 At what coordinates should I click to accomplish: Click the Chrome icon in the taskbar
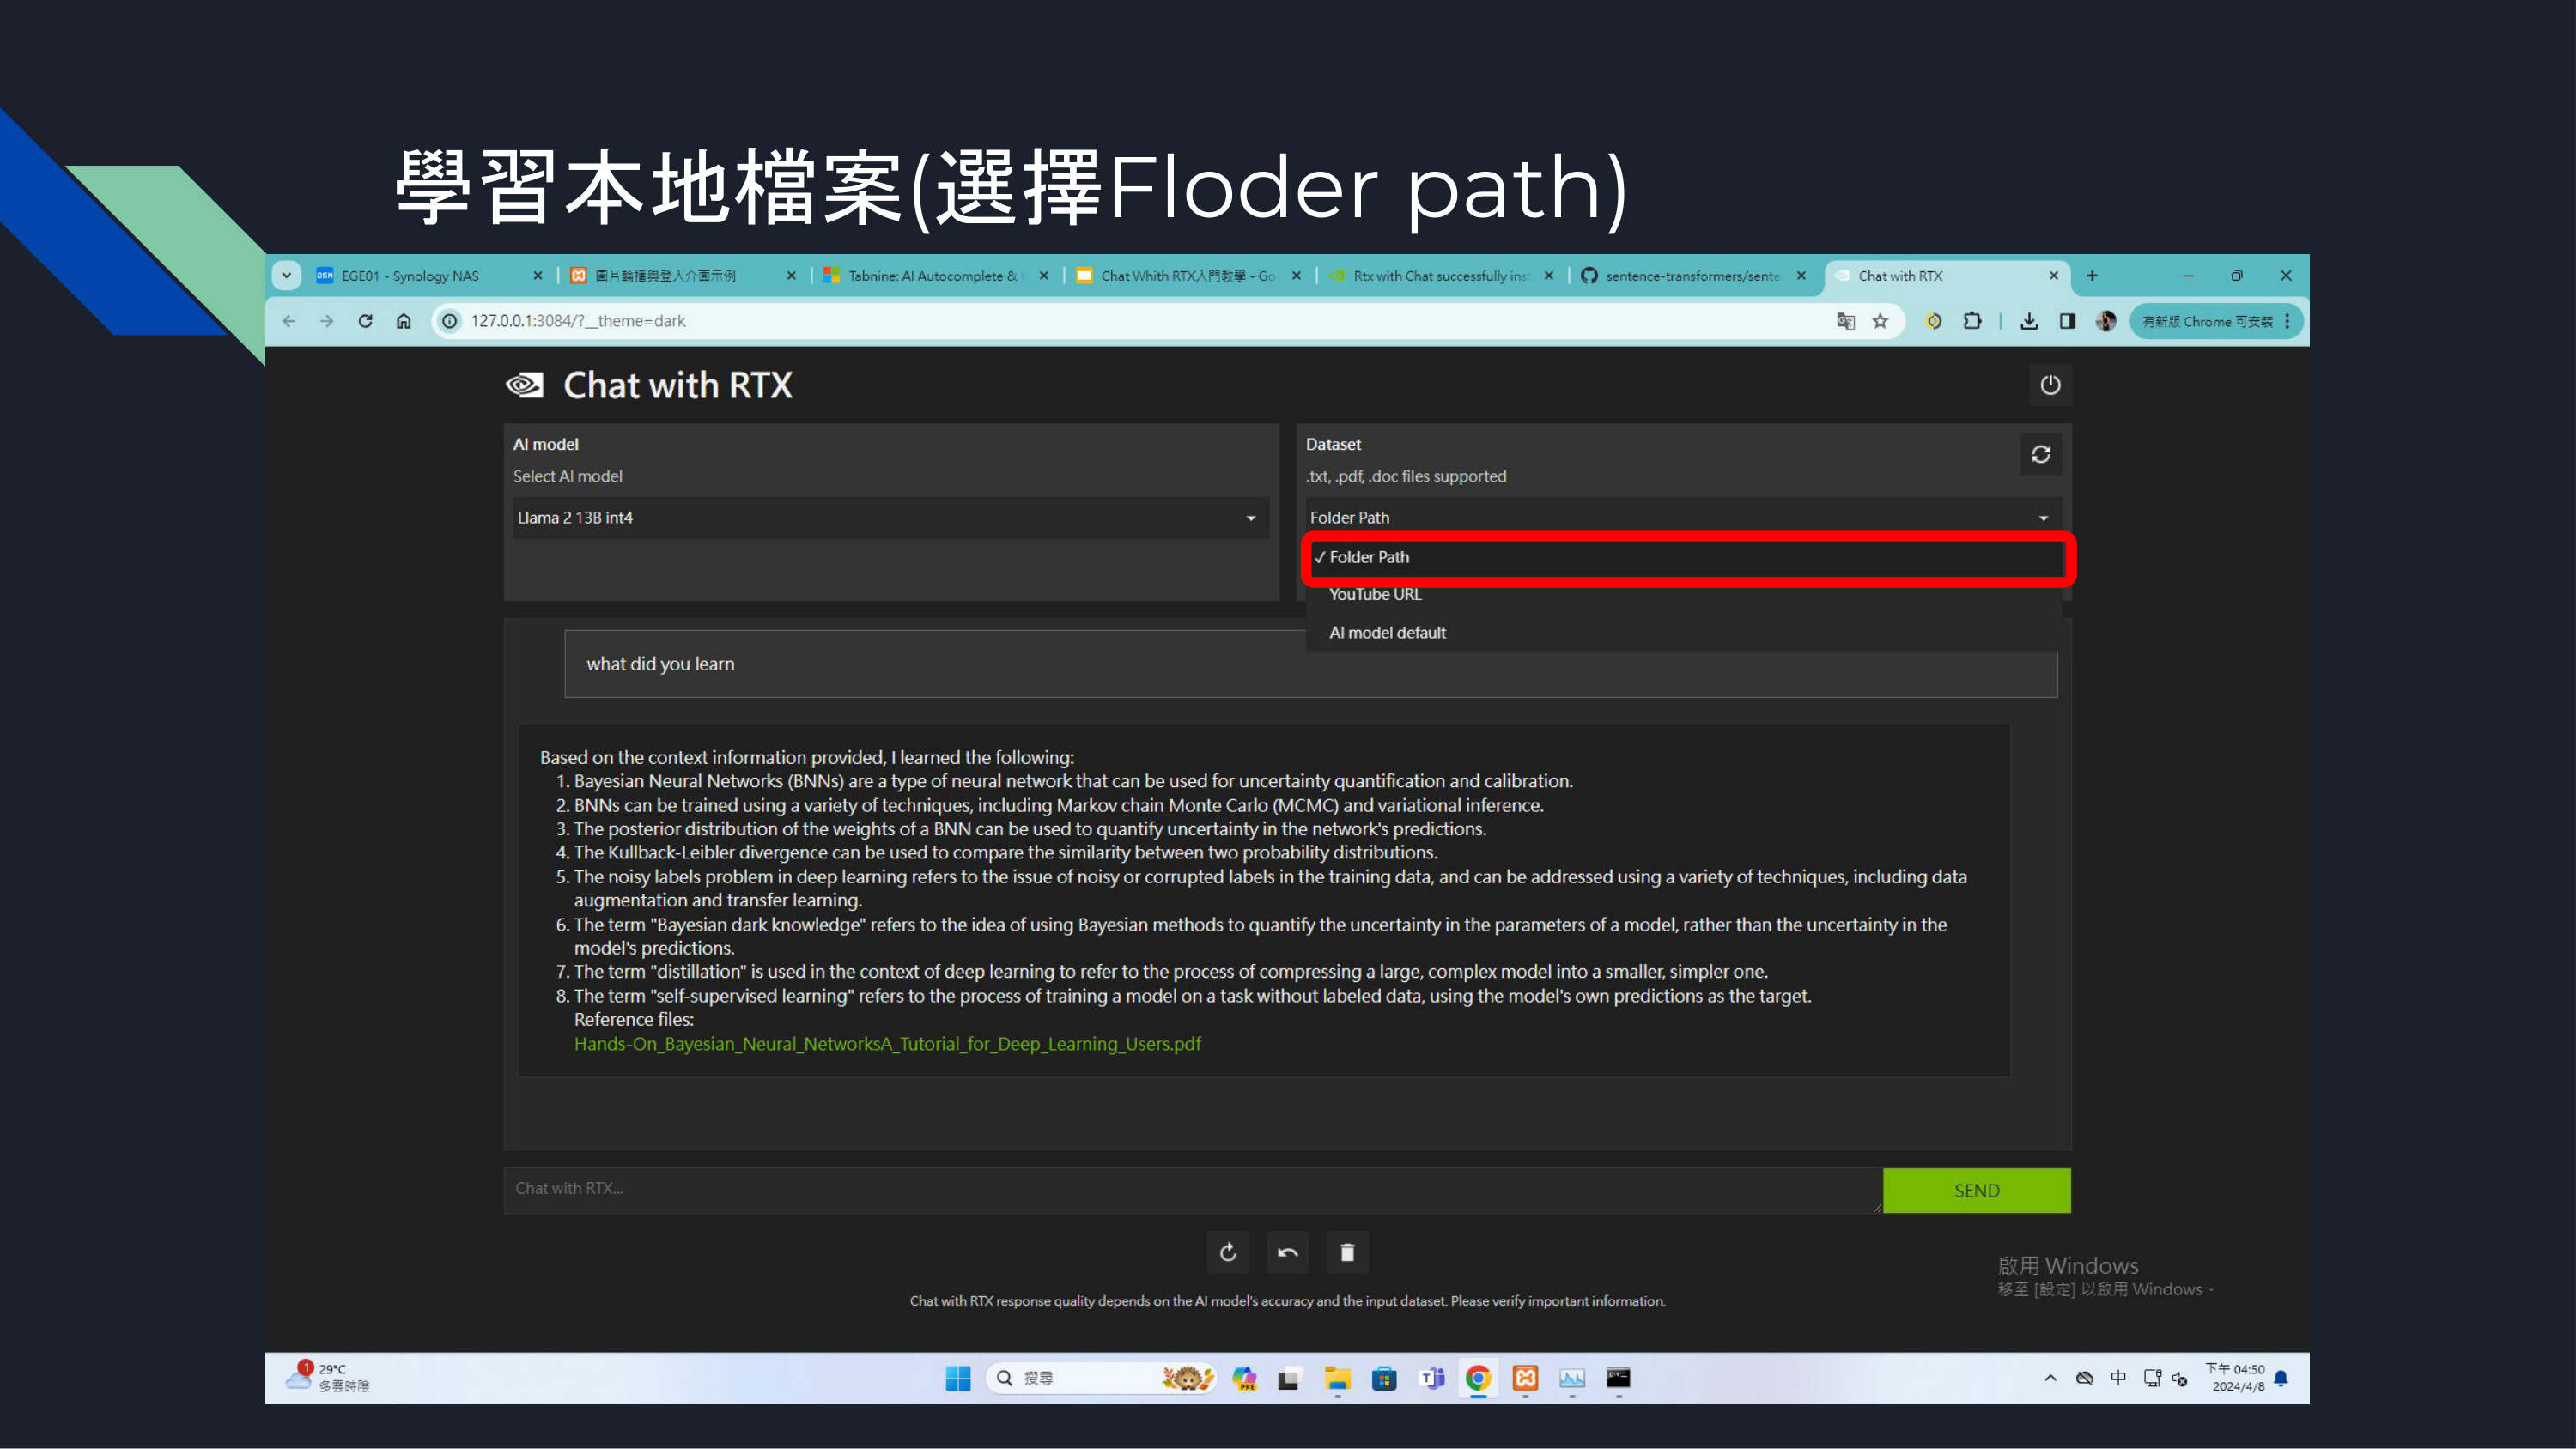coord(1478,1378)
